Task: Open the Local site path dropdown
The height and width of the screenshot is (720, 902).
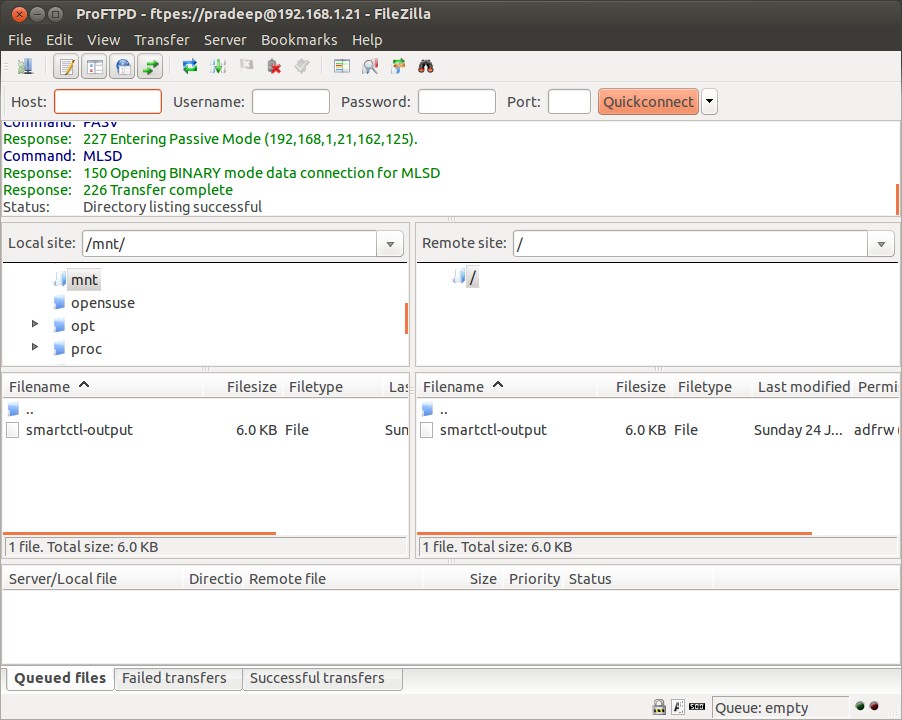Action: click(390, 244)
